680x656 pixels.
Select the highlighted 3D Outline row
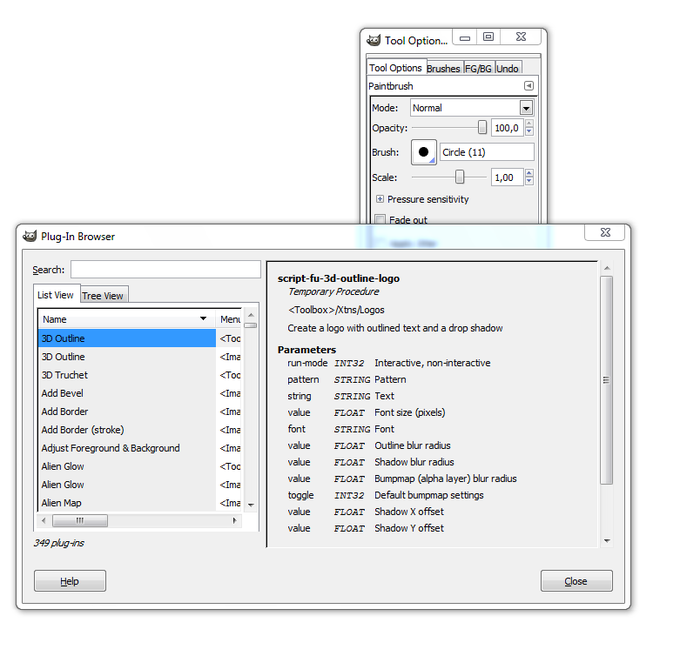point(140,338)
